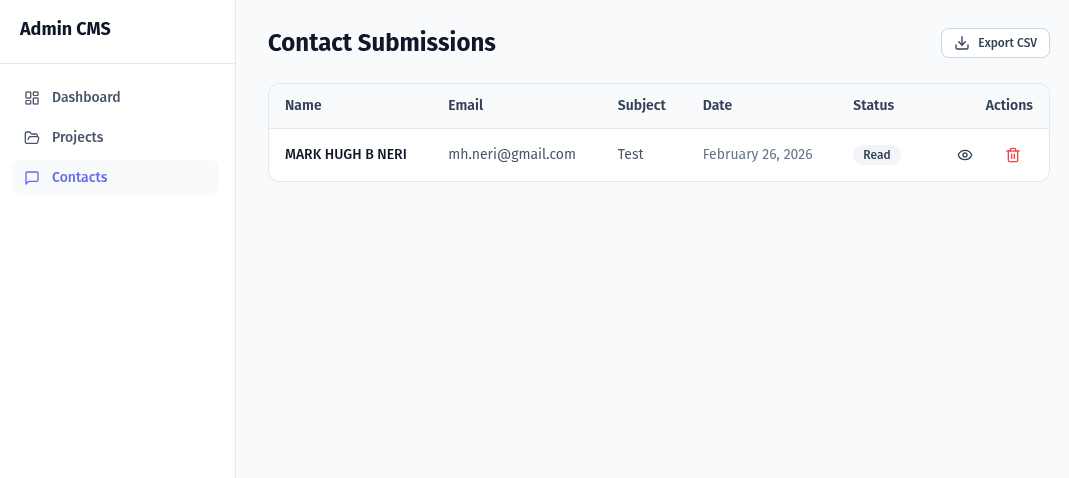This screenshot has width=1069, height=478.
Task: Click the Read status badge
Action: [x=876, y=155]
